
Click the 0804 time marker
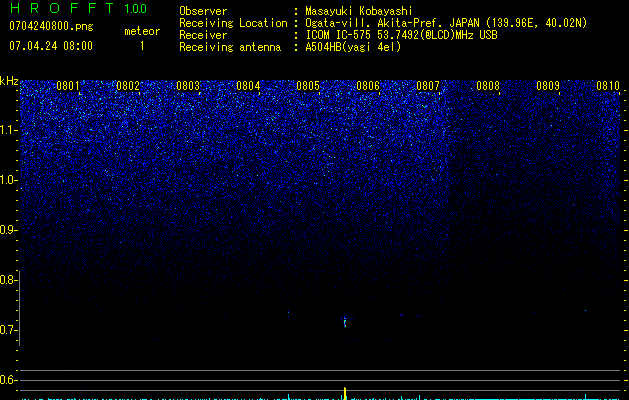click(x=248, y=86)
